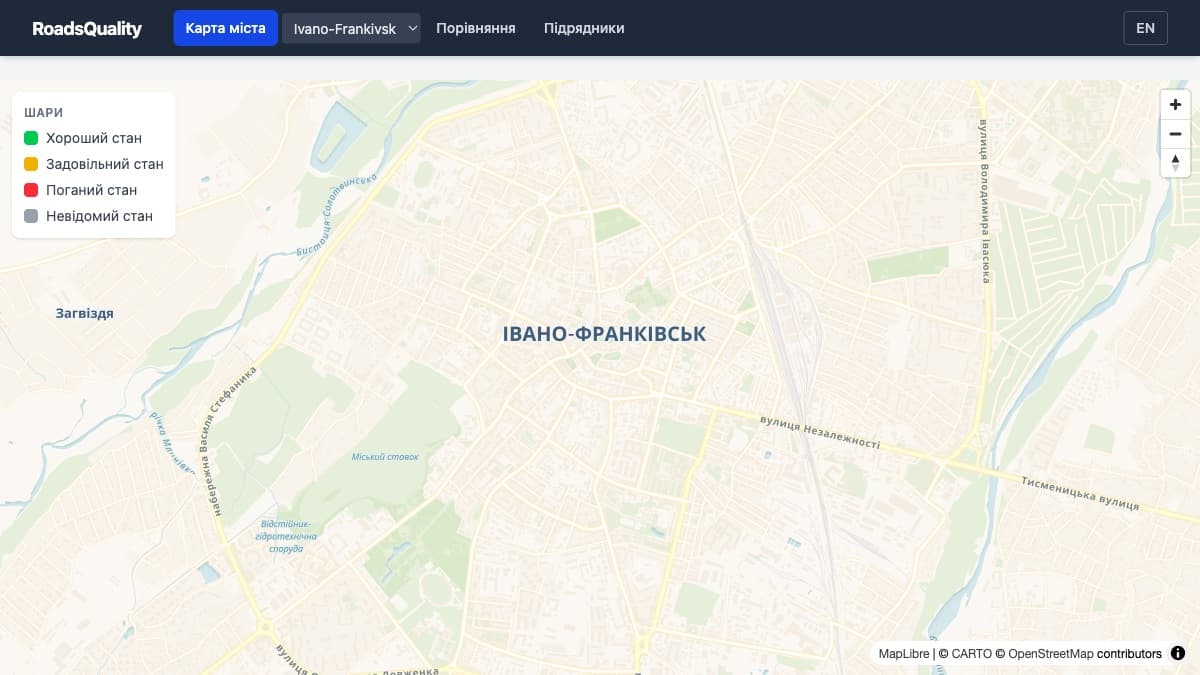Reset map bearing with compass control
The height and width of the screenshot is (675, 1200).
point(1175,162)
